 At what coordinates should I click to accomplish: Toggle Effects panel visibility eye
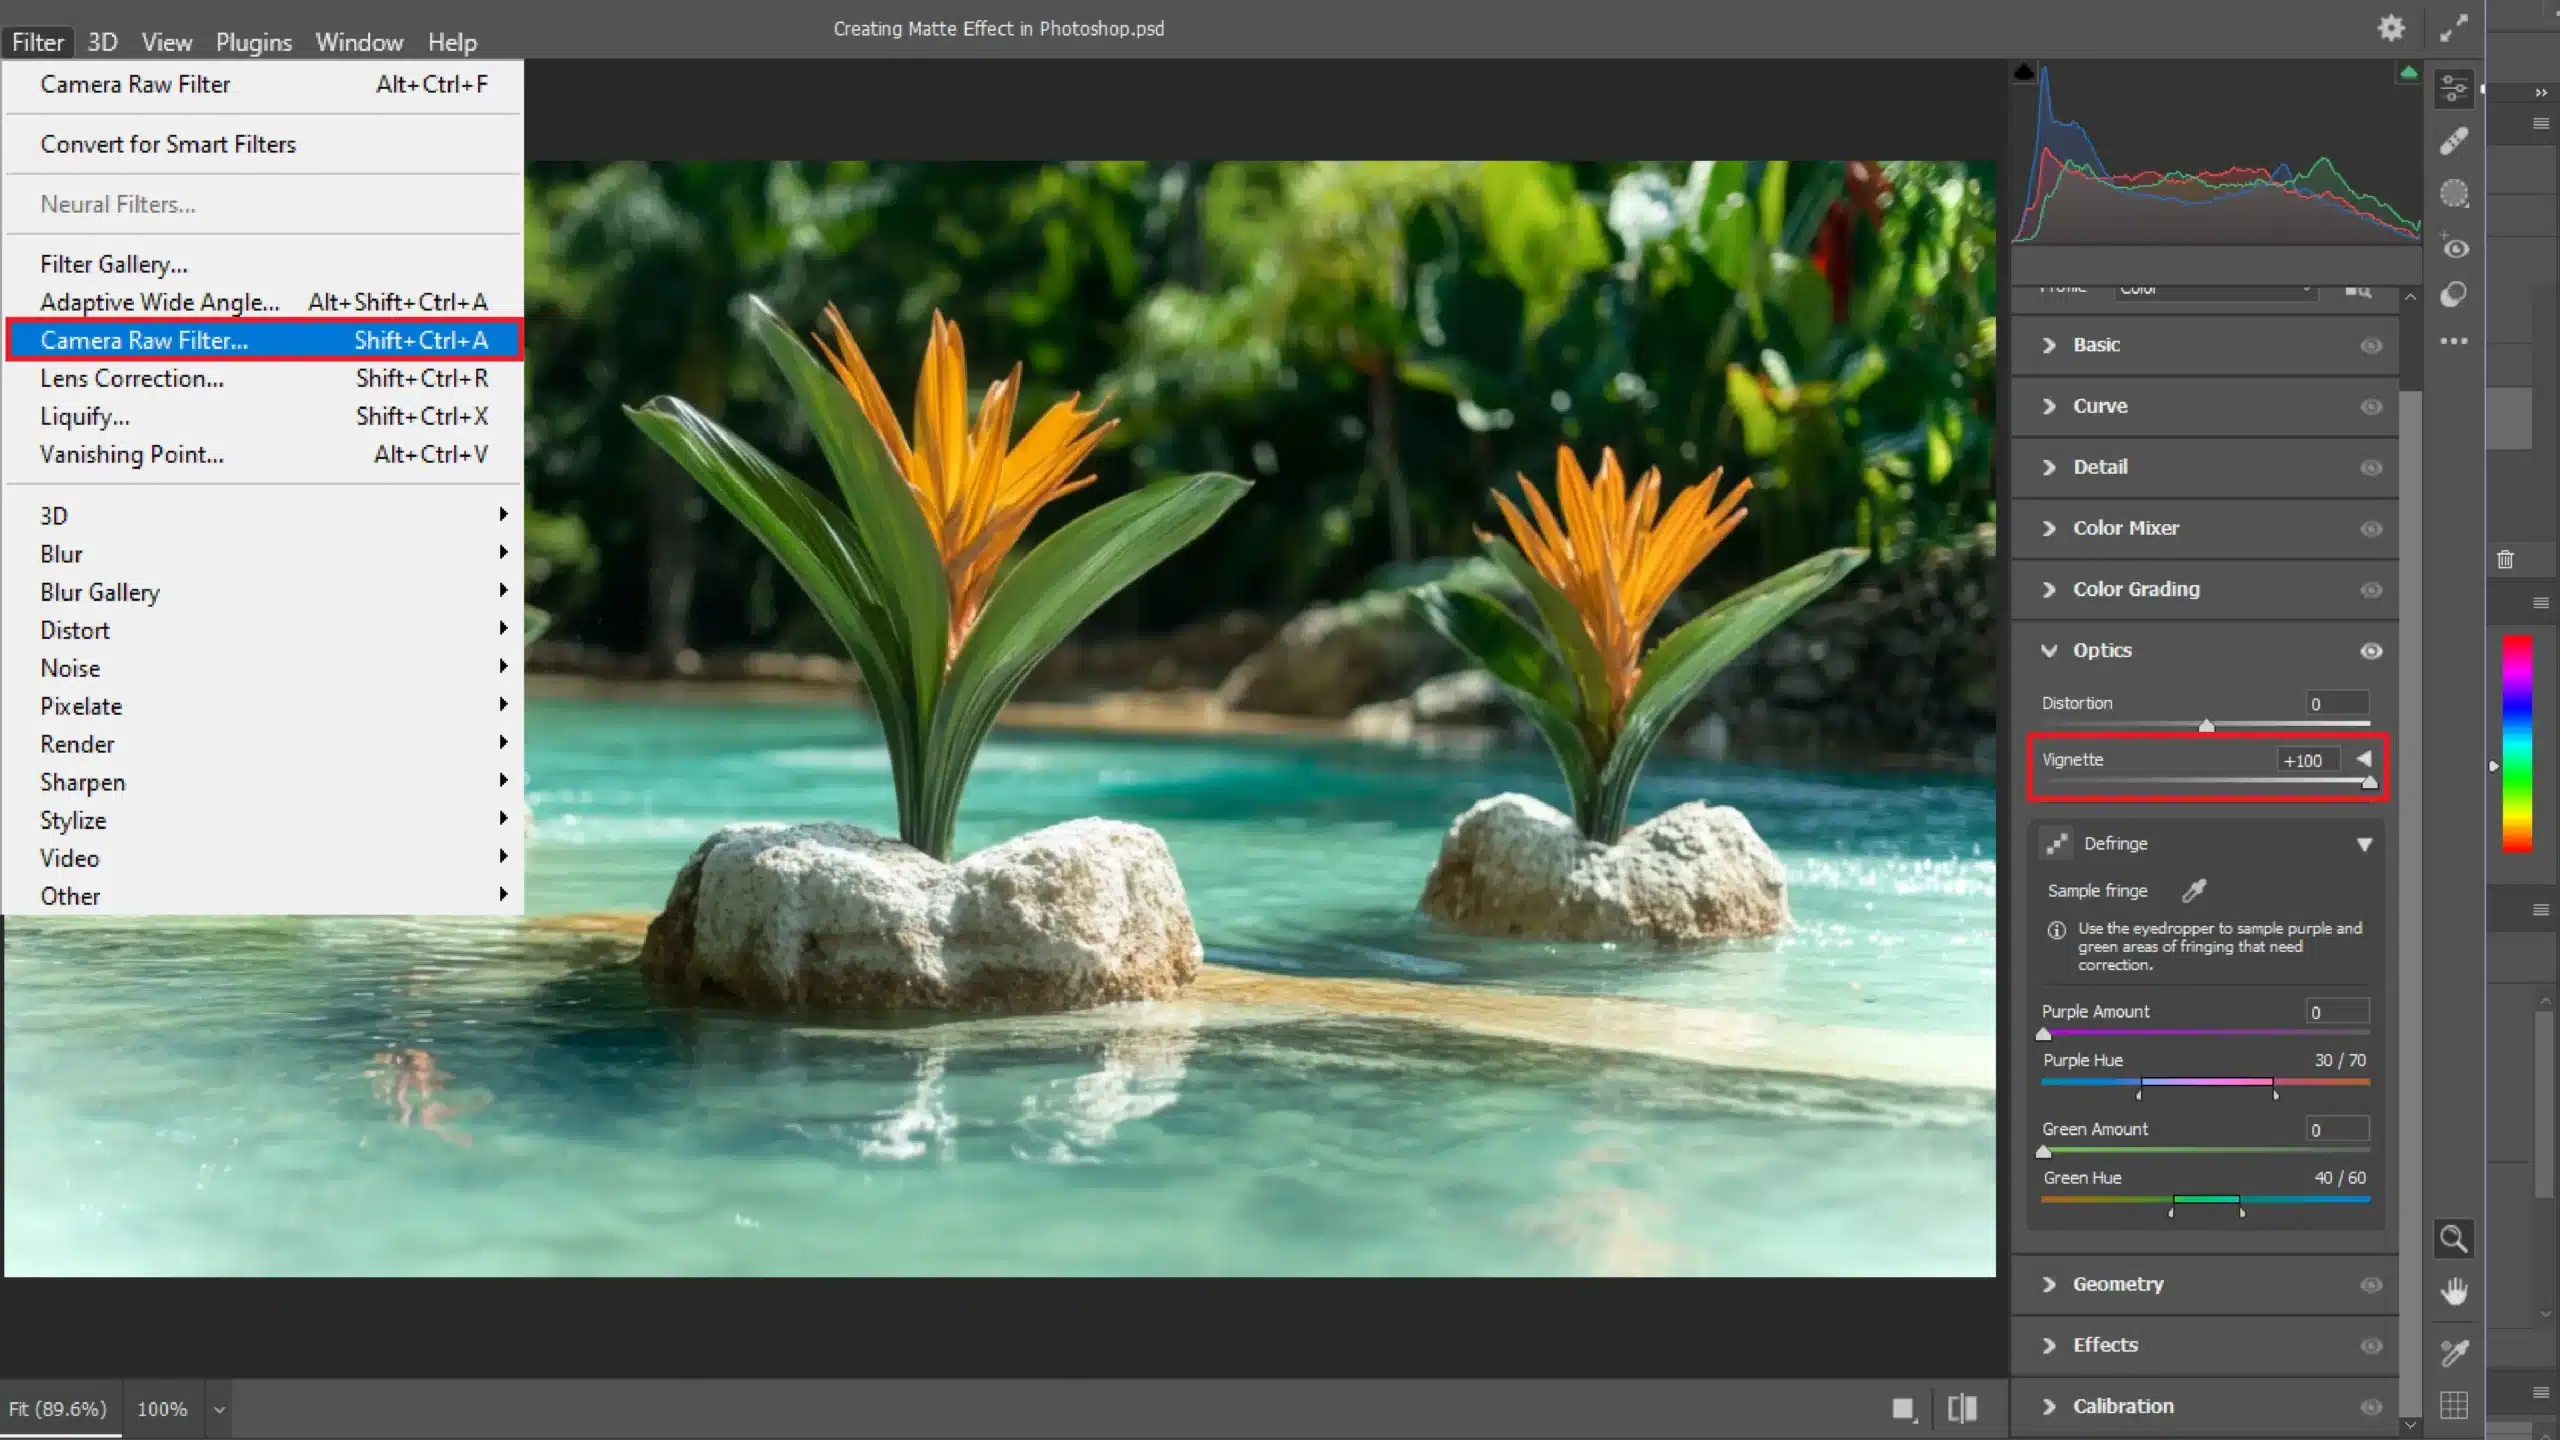(2371, 1346)
